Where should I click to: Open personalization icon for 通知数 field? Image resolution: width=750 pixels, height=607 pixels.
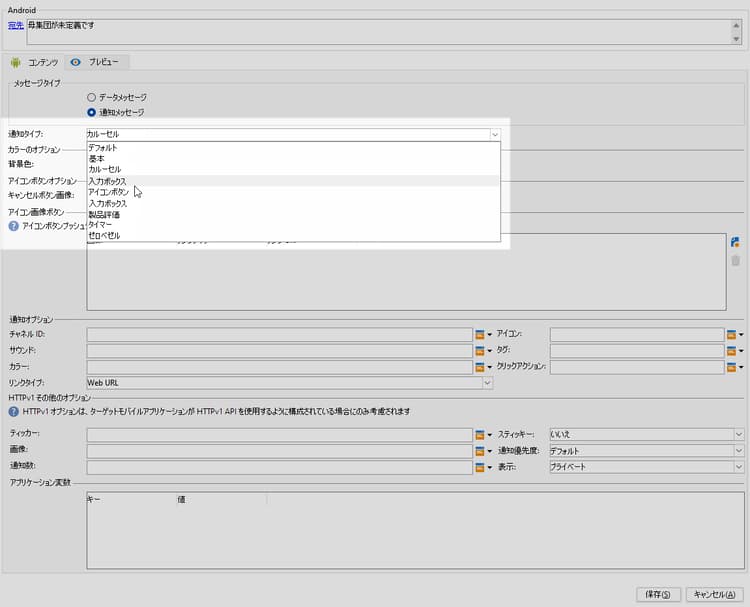(x=480, y=467)
